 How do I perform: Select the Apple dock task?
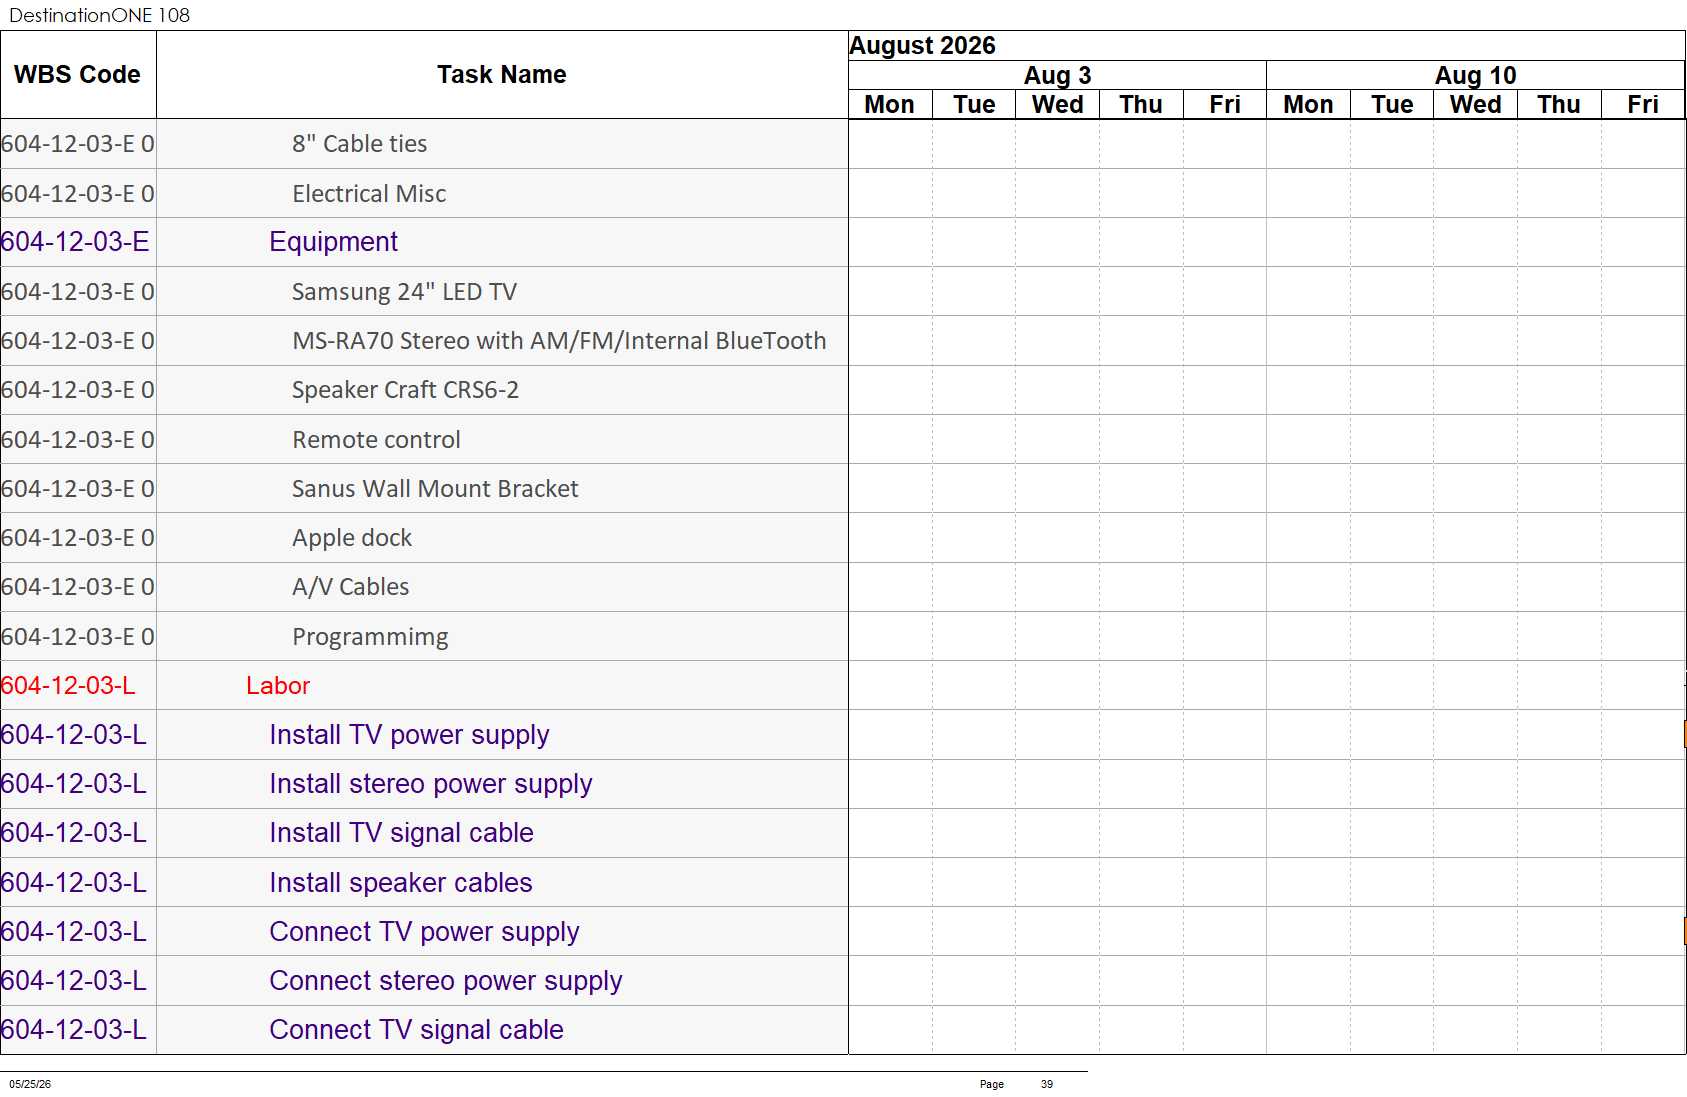coord(352,538)
